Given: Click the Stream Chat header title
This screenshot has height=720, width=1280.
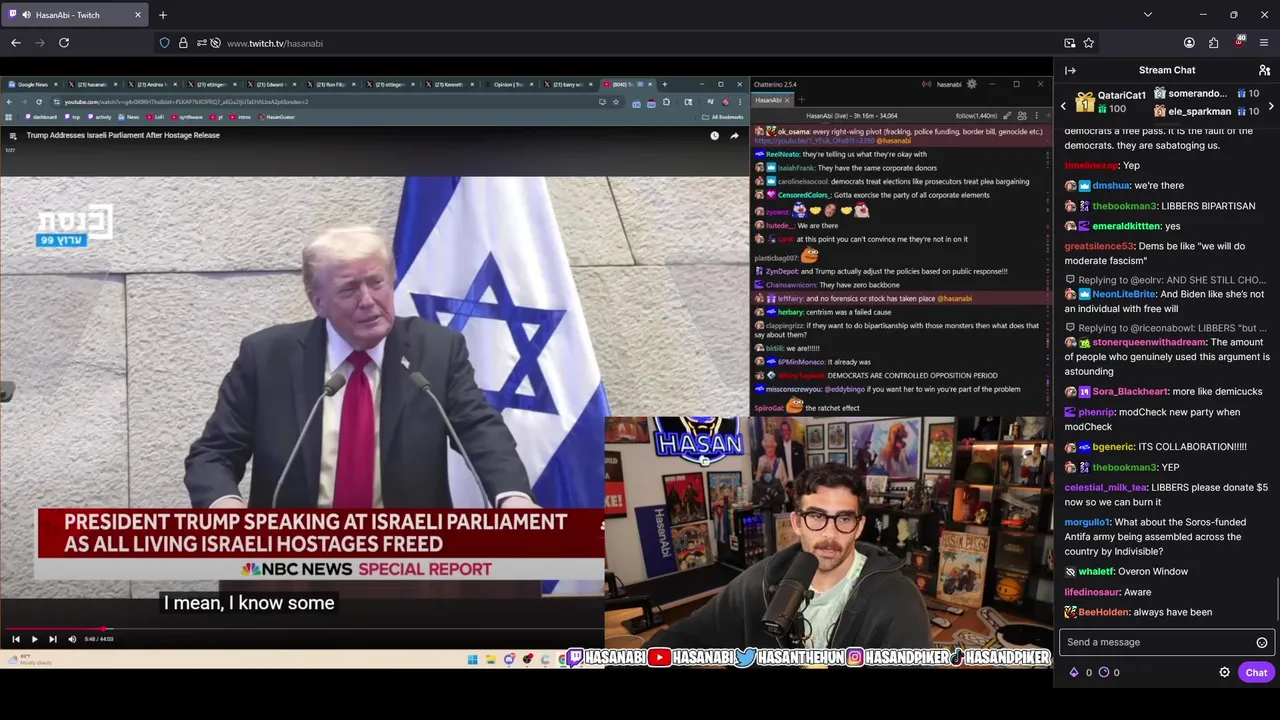Looking at the screenshot, I should pos(1166,70).
